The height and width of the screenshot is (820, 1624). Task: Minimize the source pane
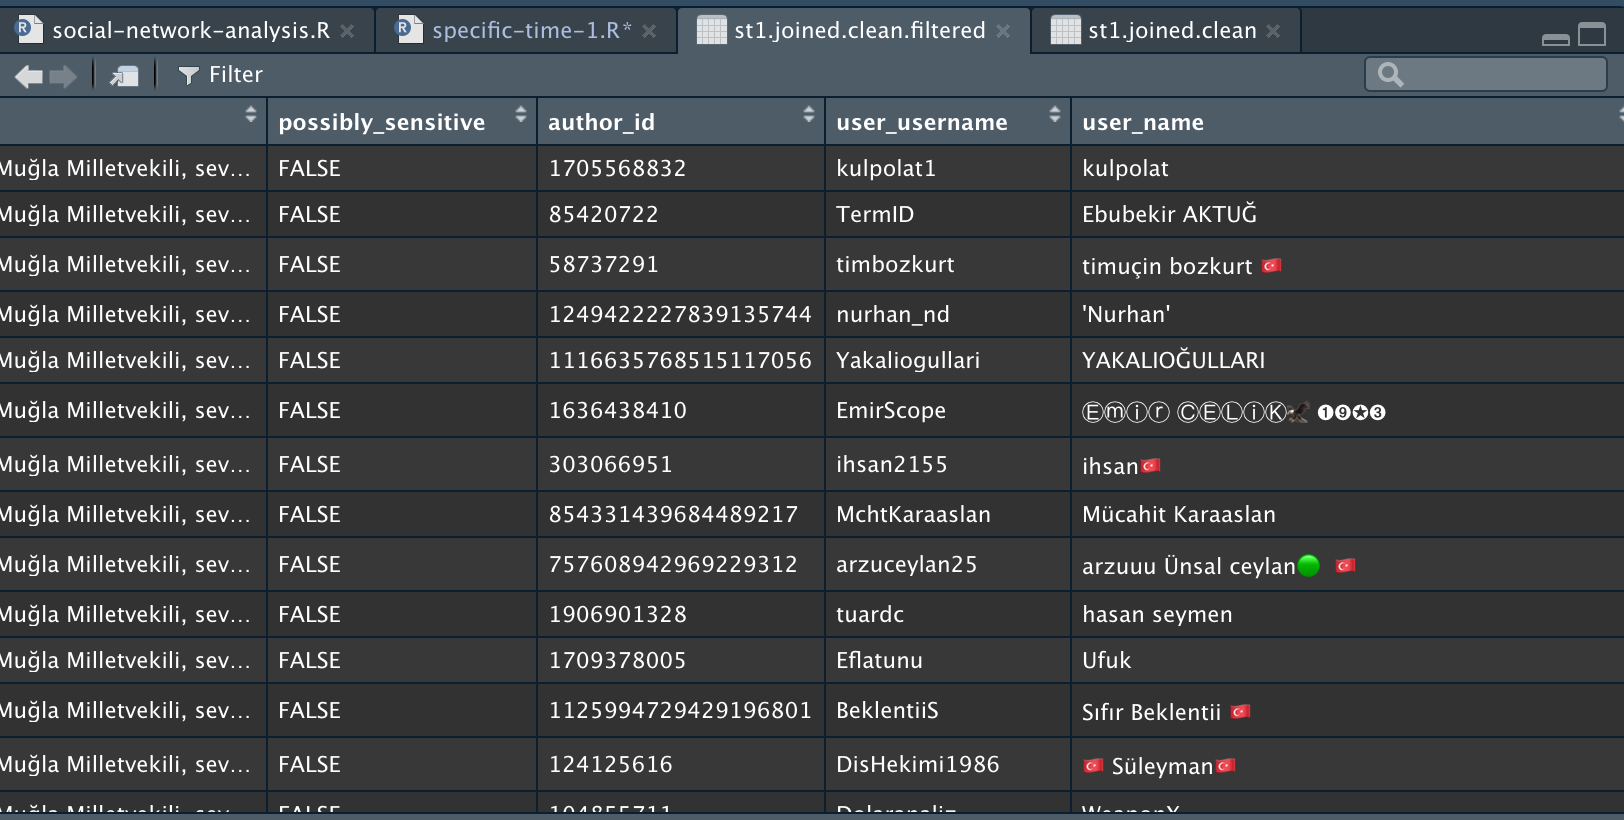[1555, 38]
